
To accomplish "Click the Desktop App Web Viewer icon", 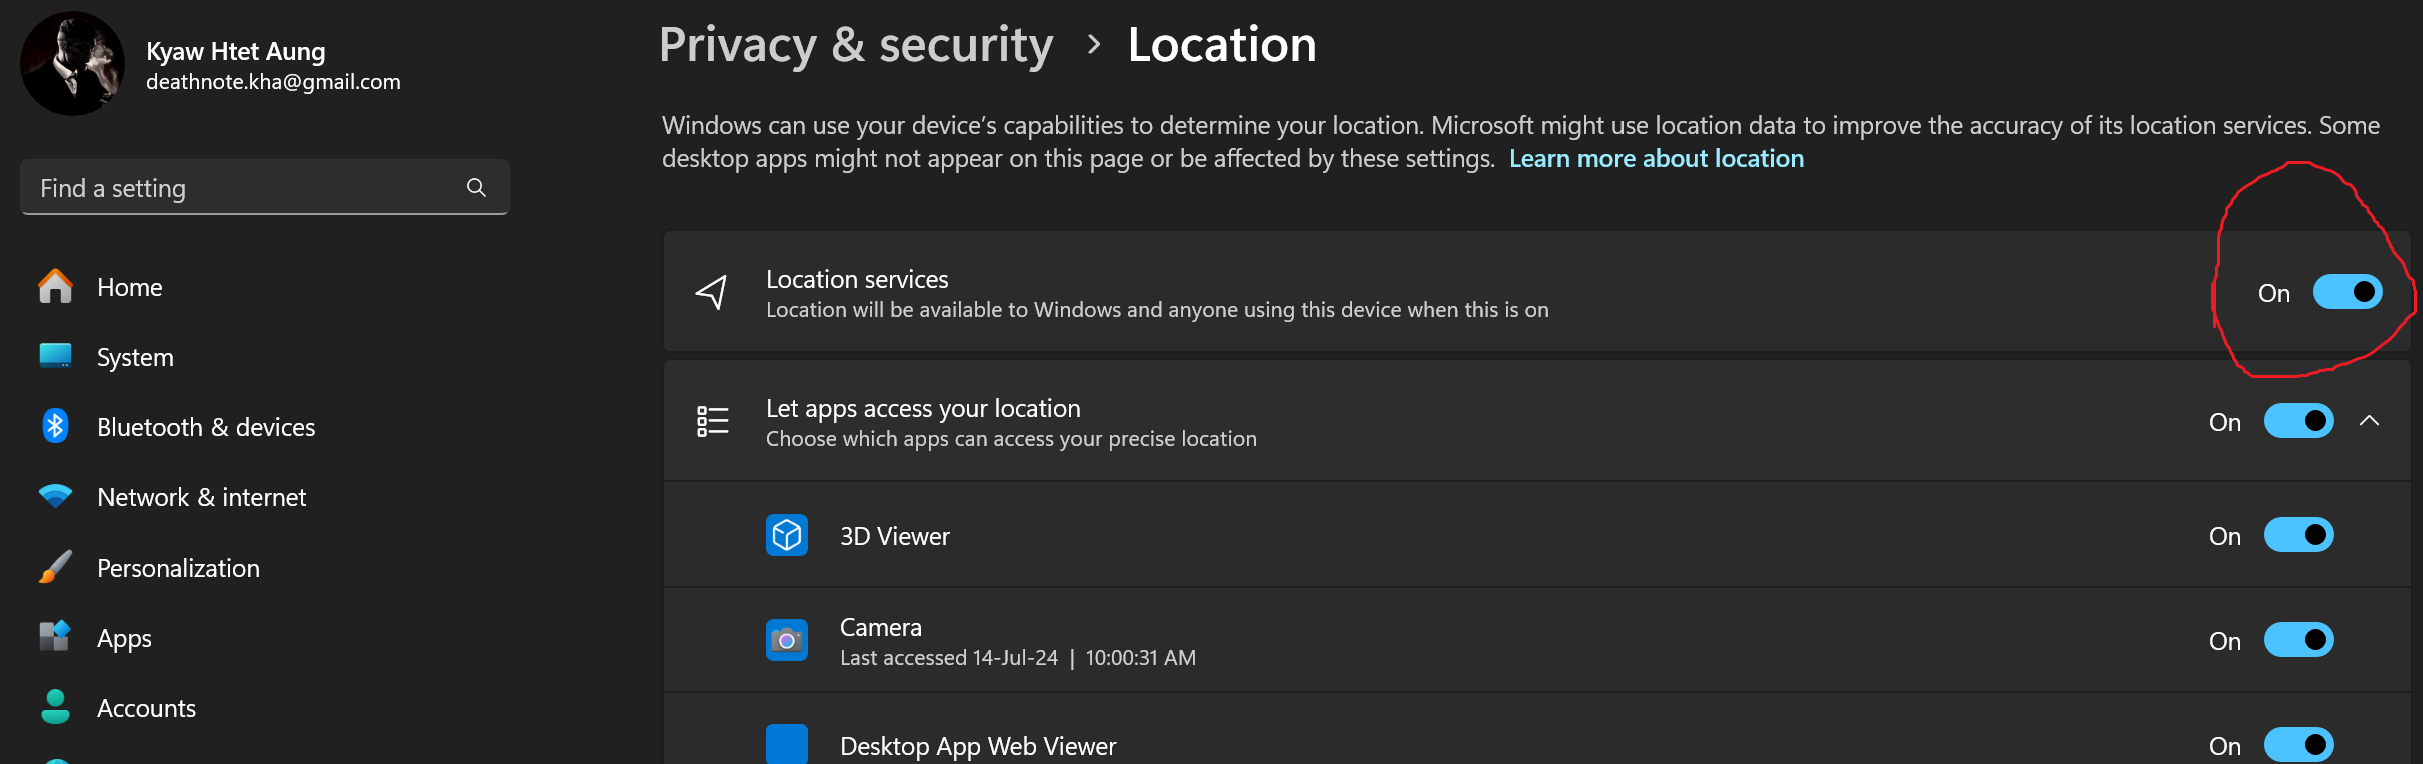I will pyautogui.click(x=787, y=744).
